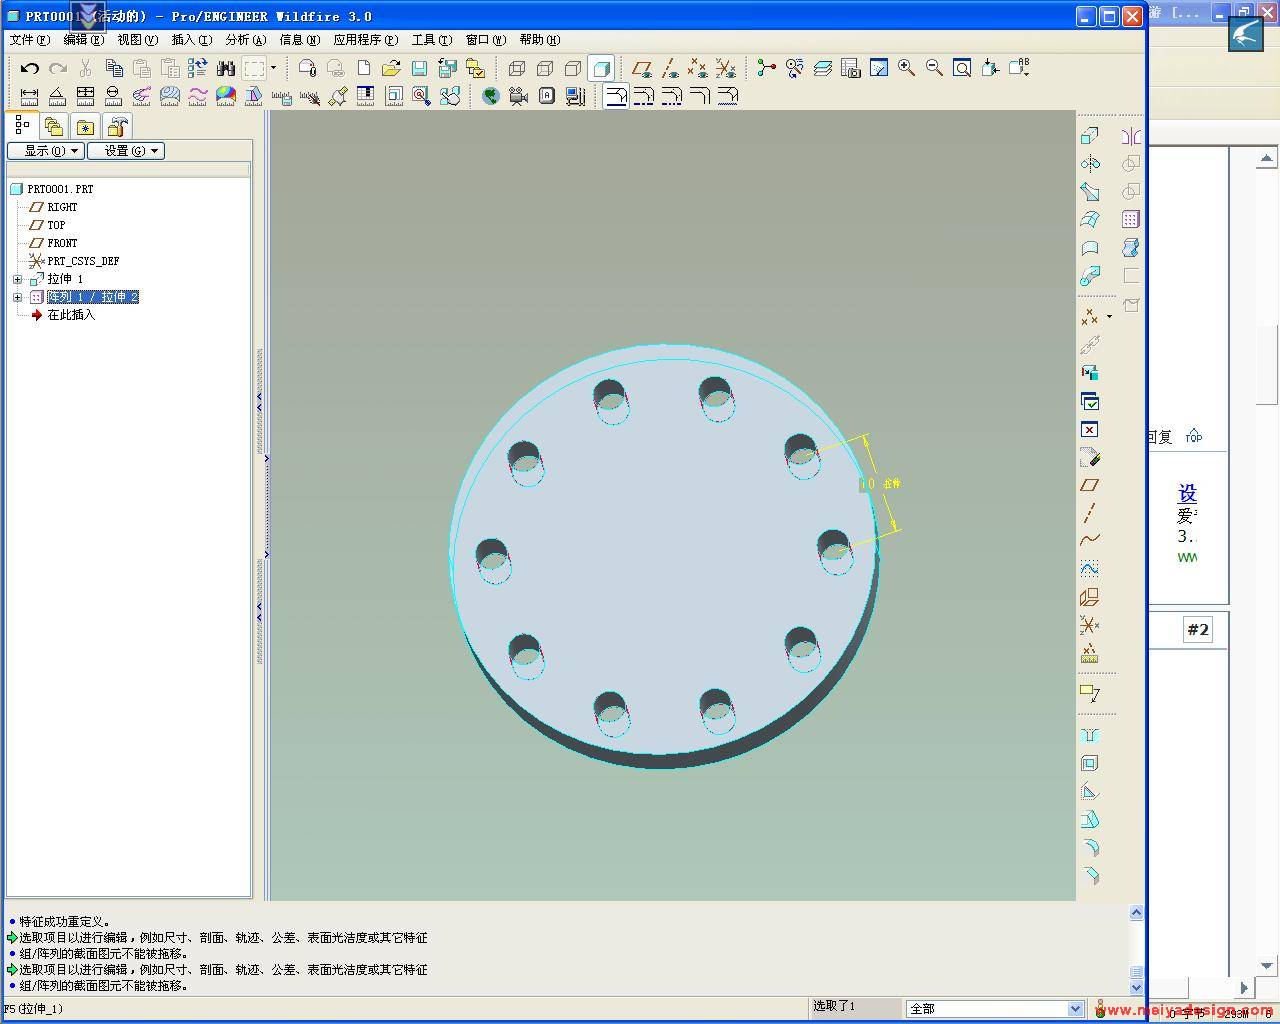
Task: Select the Pattern tool icon
Action: coord(1131,219)
